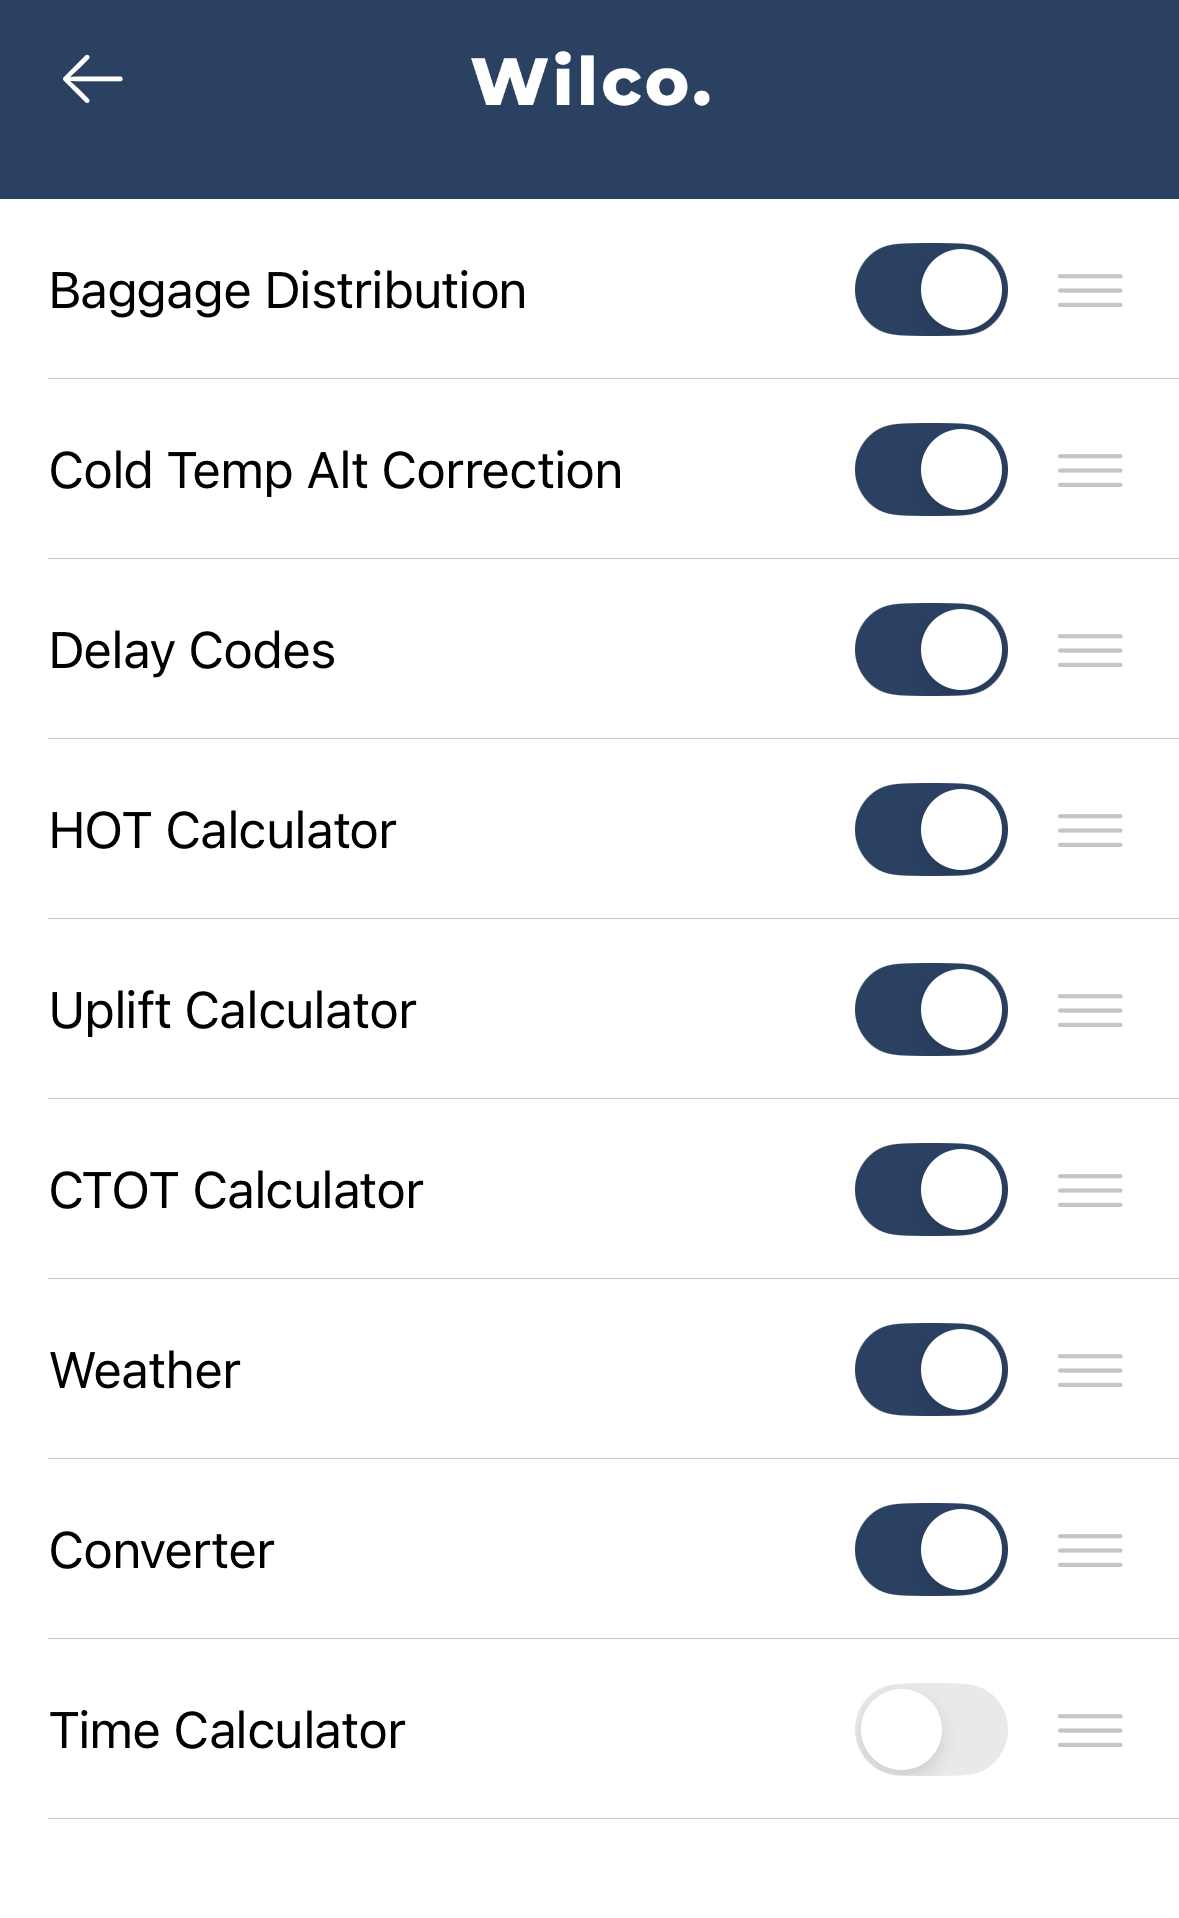Disable the Baggage Distribution toggle

pyautogui.click(x=930, y=290)
